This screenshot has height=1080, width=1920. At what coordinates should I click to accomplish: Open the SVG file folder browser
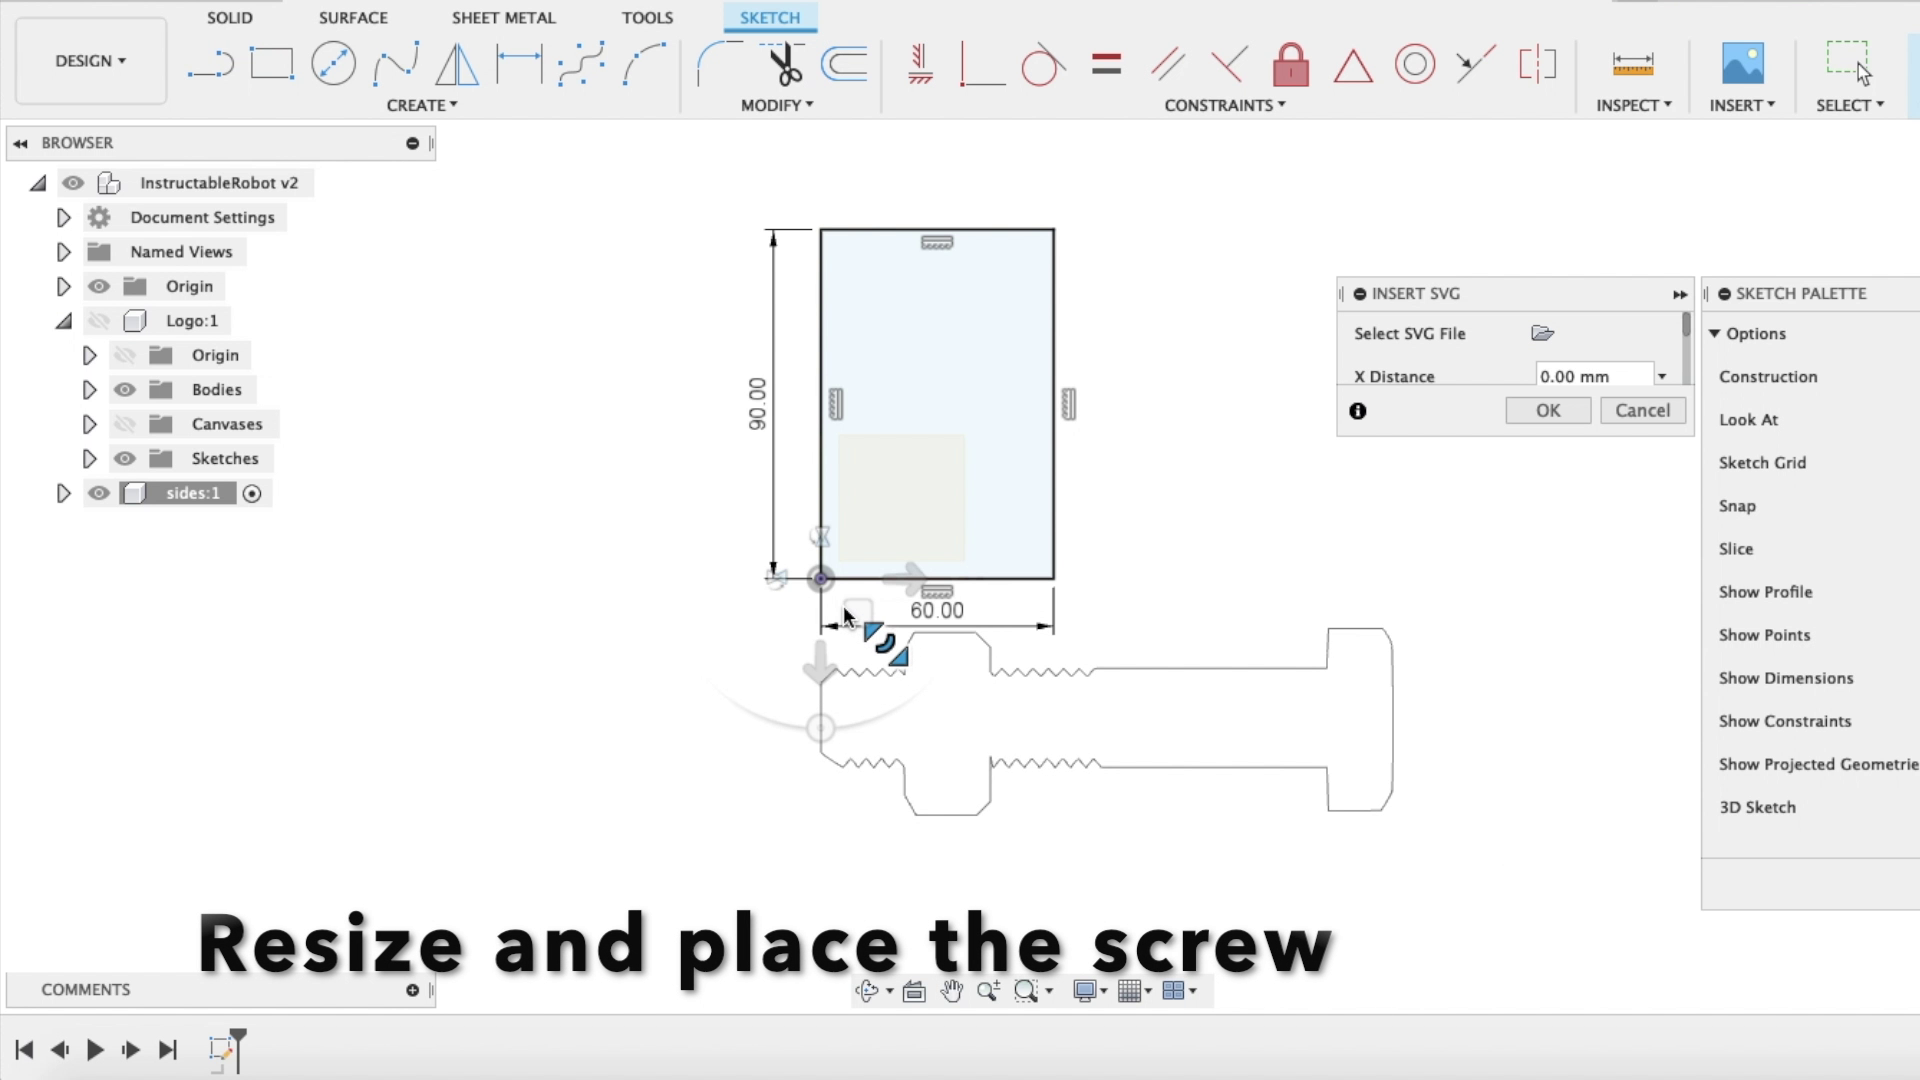[1542, 333]
